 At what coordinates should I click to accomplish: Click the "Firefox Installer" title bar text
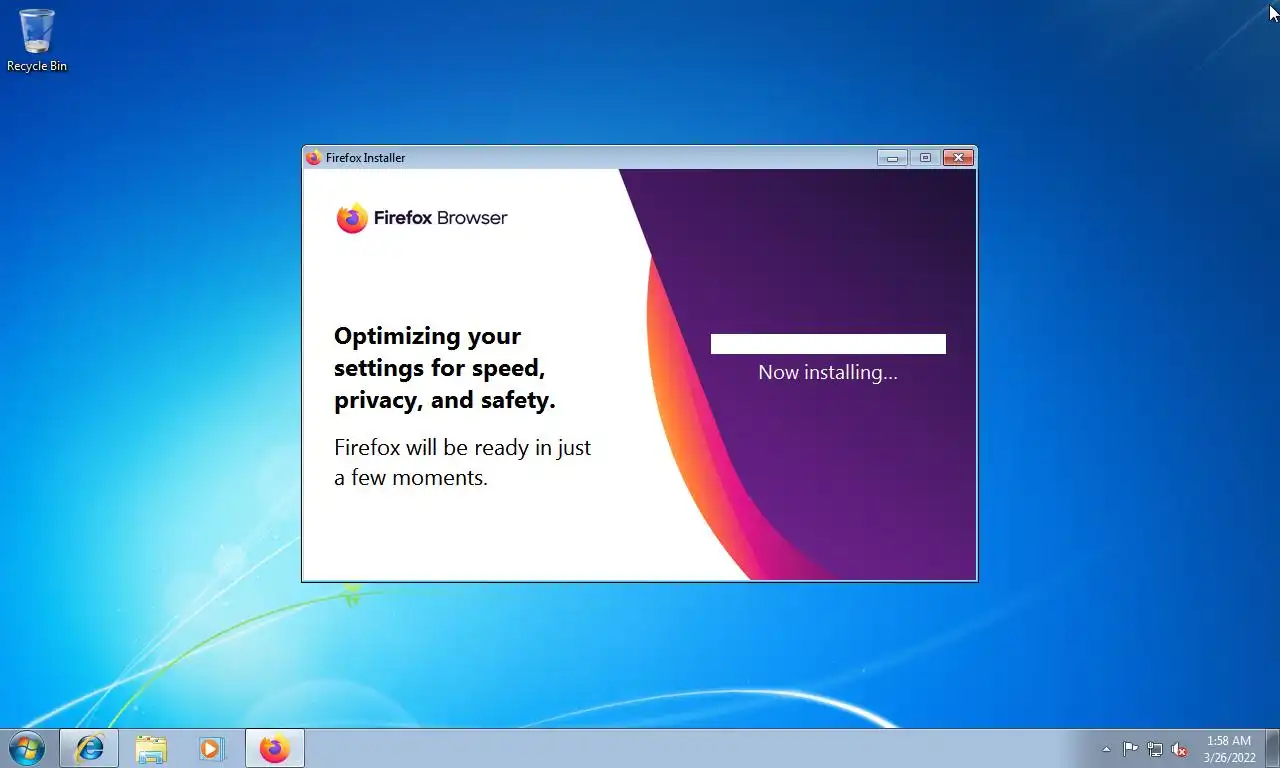pos(366,158)
